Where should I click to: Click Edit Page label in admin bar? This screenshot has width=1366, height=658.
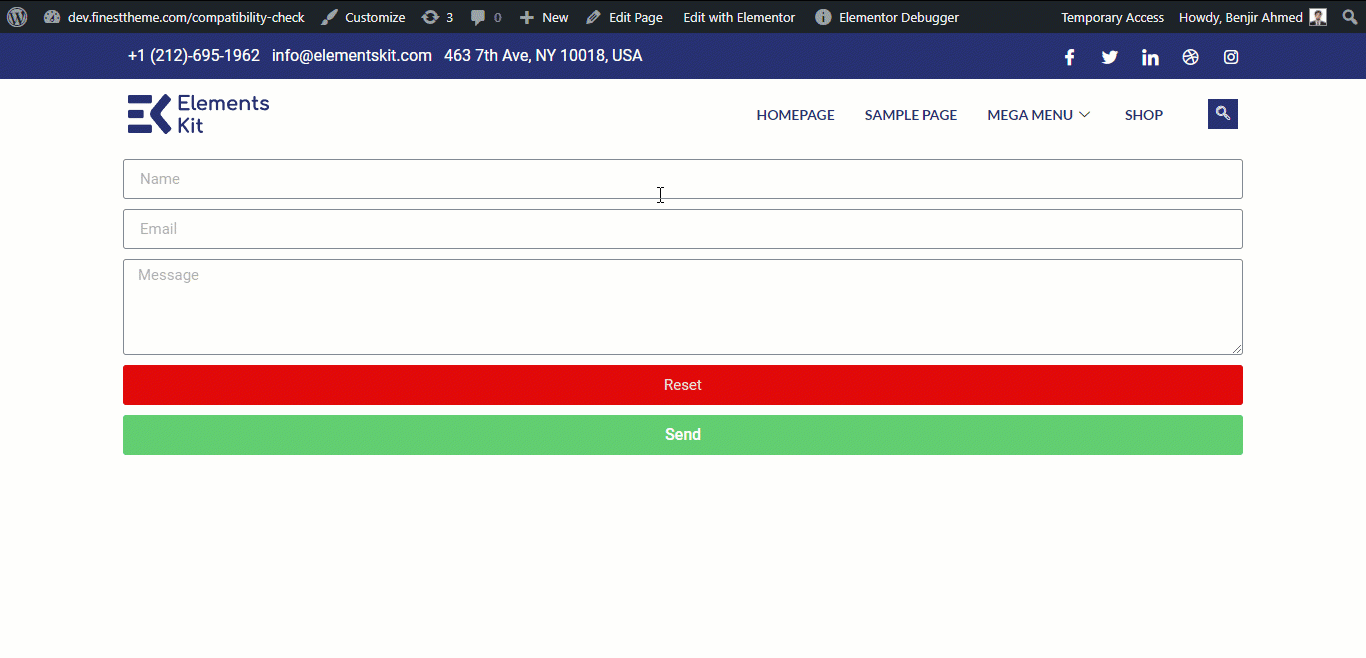point(636,17)
